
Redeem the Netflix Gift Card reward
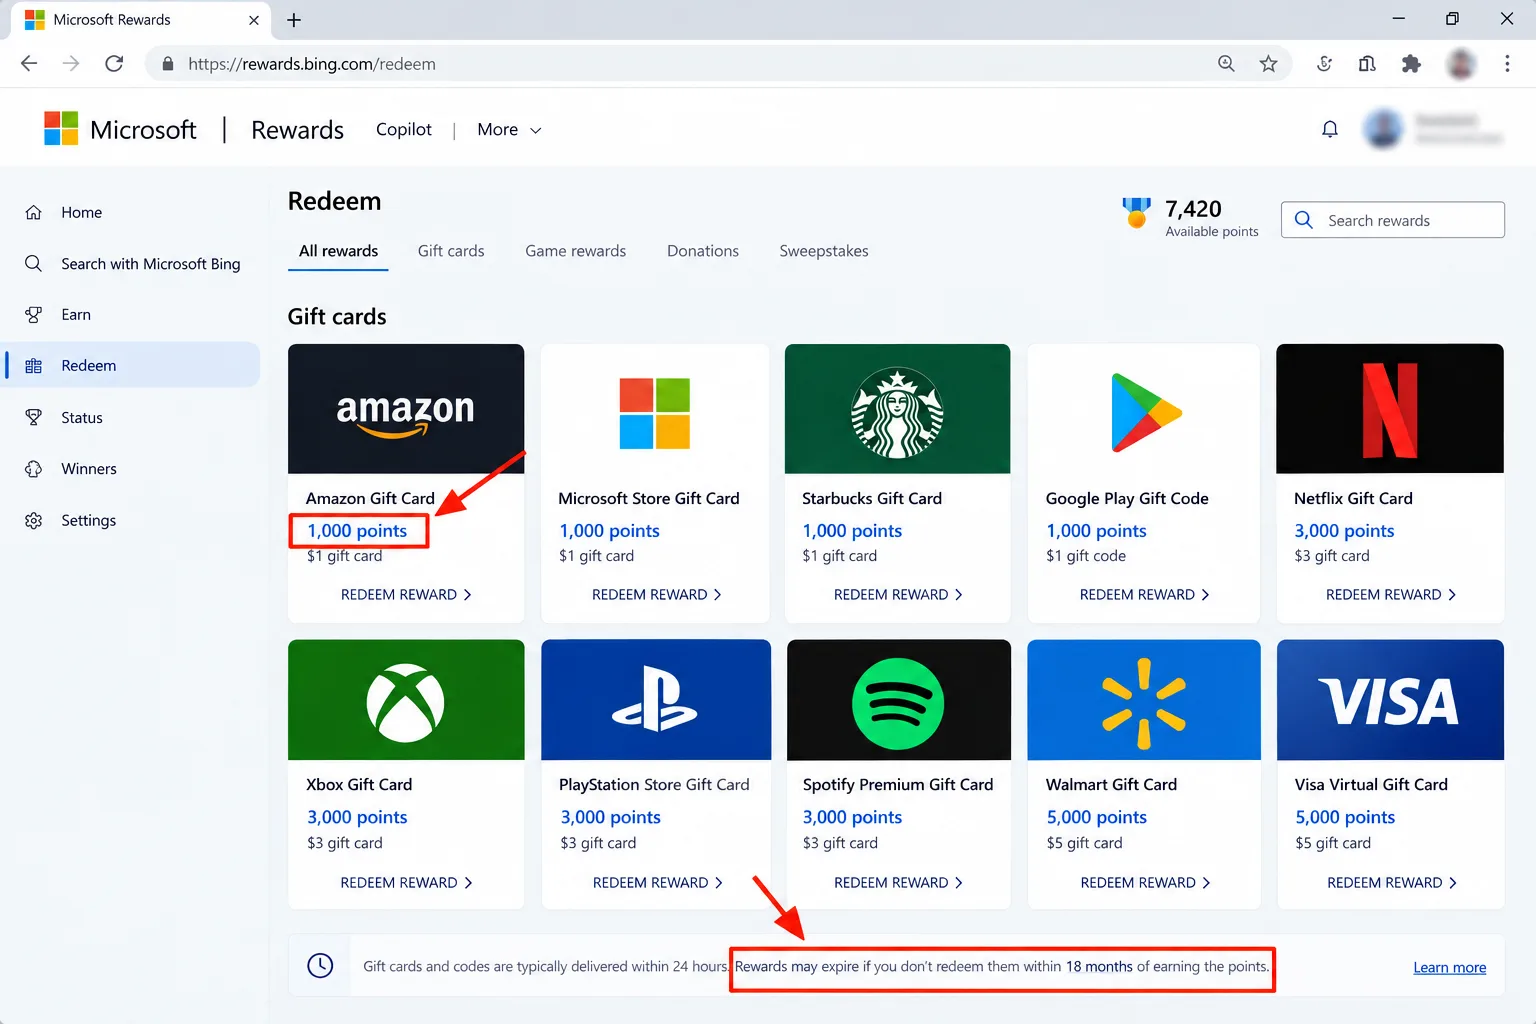tap(1391, 594)
